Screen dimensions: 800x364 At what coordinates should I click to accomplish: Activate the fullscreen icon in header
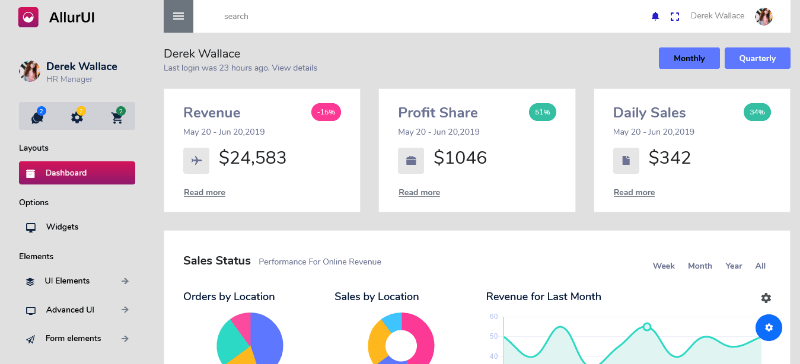coord(675,16)
